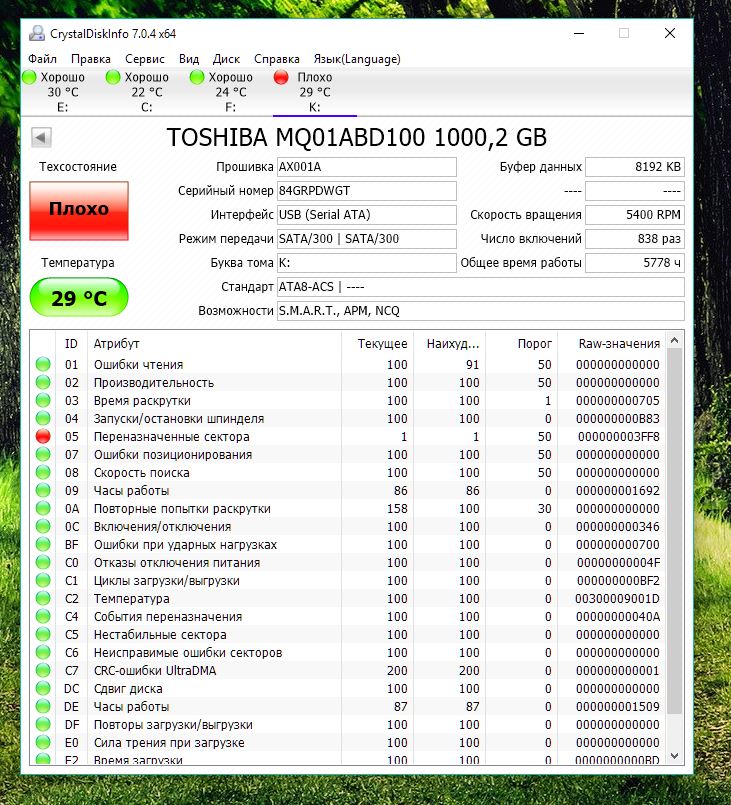Open the Справка menu

click(x=277, y=59)
